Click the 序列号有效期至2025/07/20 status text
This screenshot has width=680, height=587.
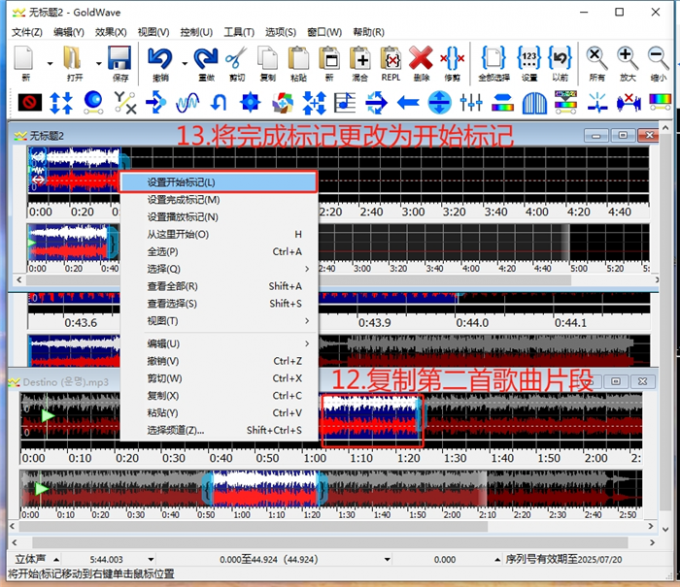point(563,560)
